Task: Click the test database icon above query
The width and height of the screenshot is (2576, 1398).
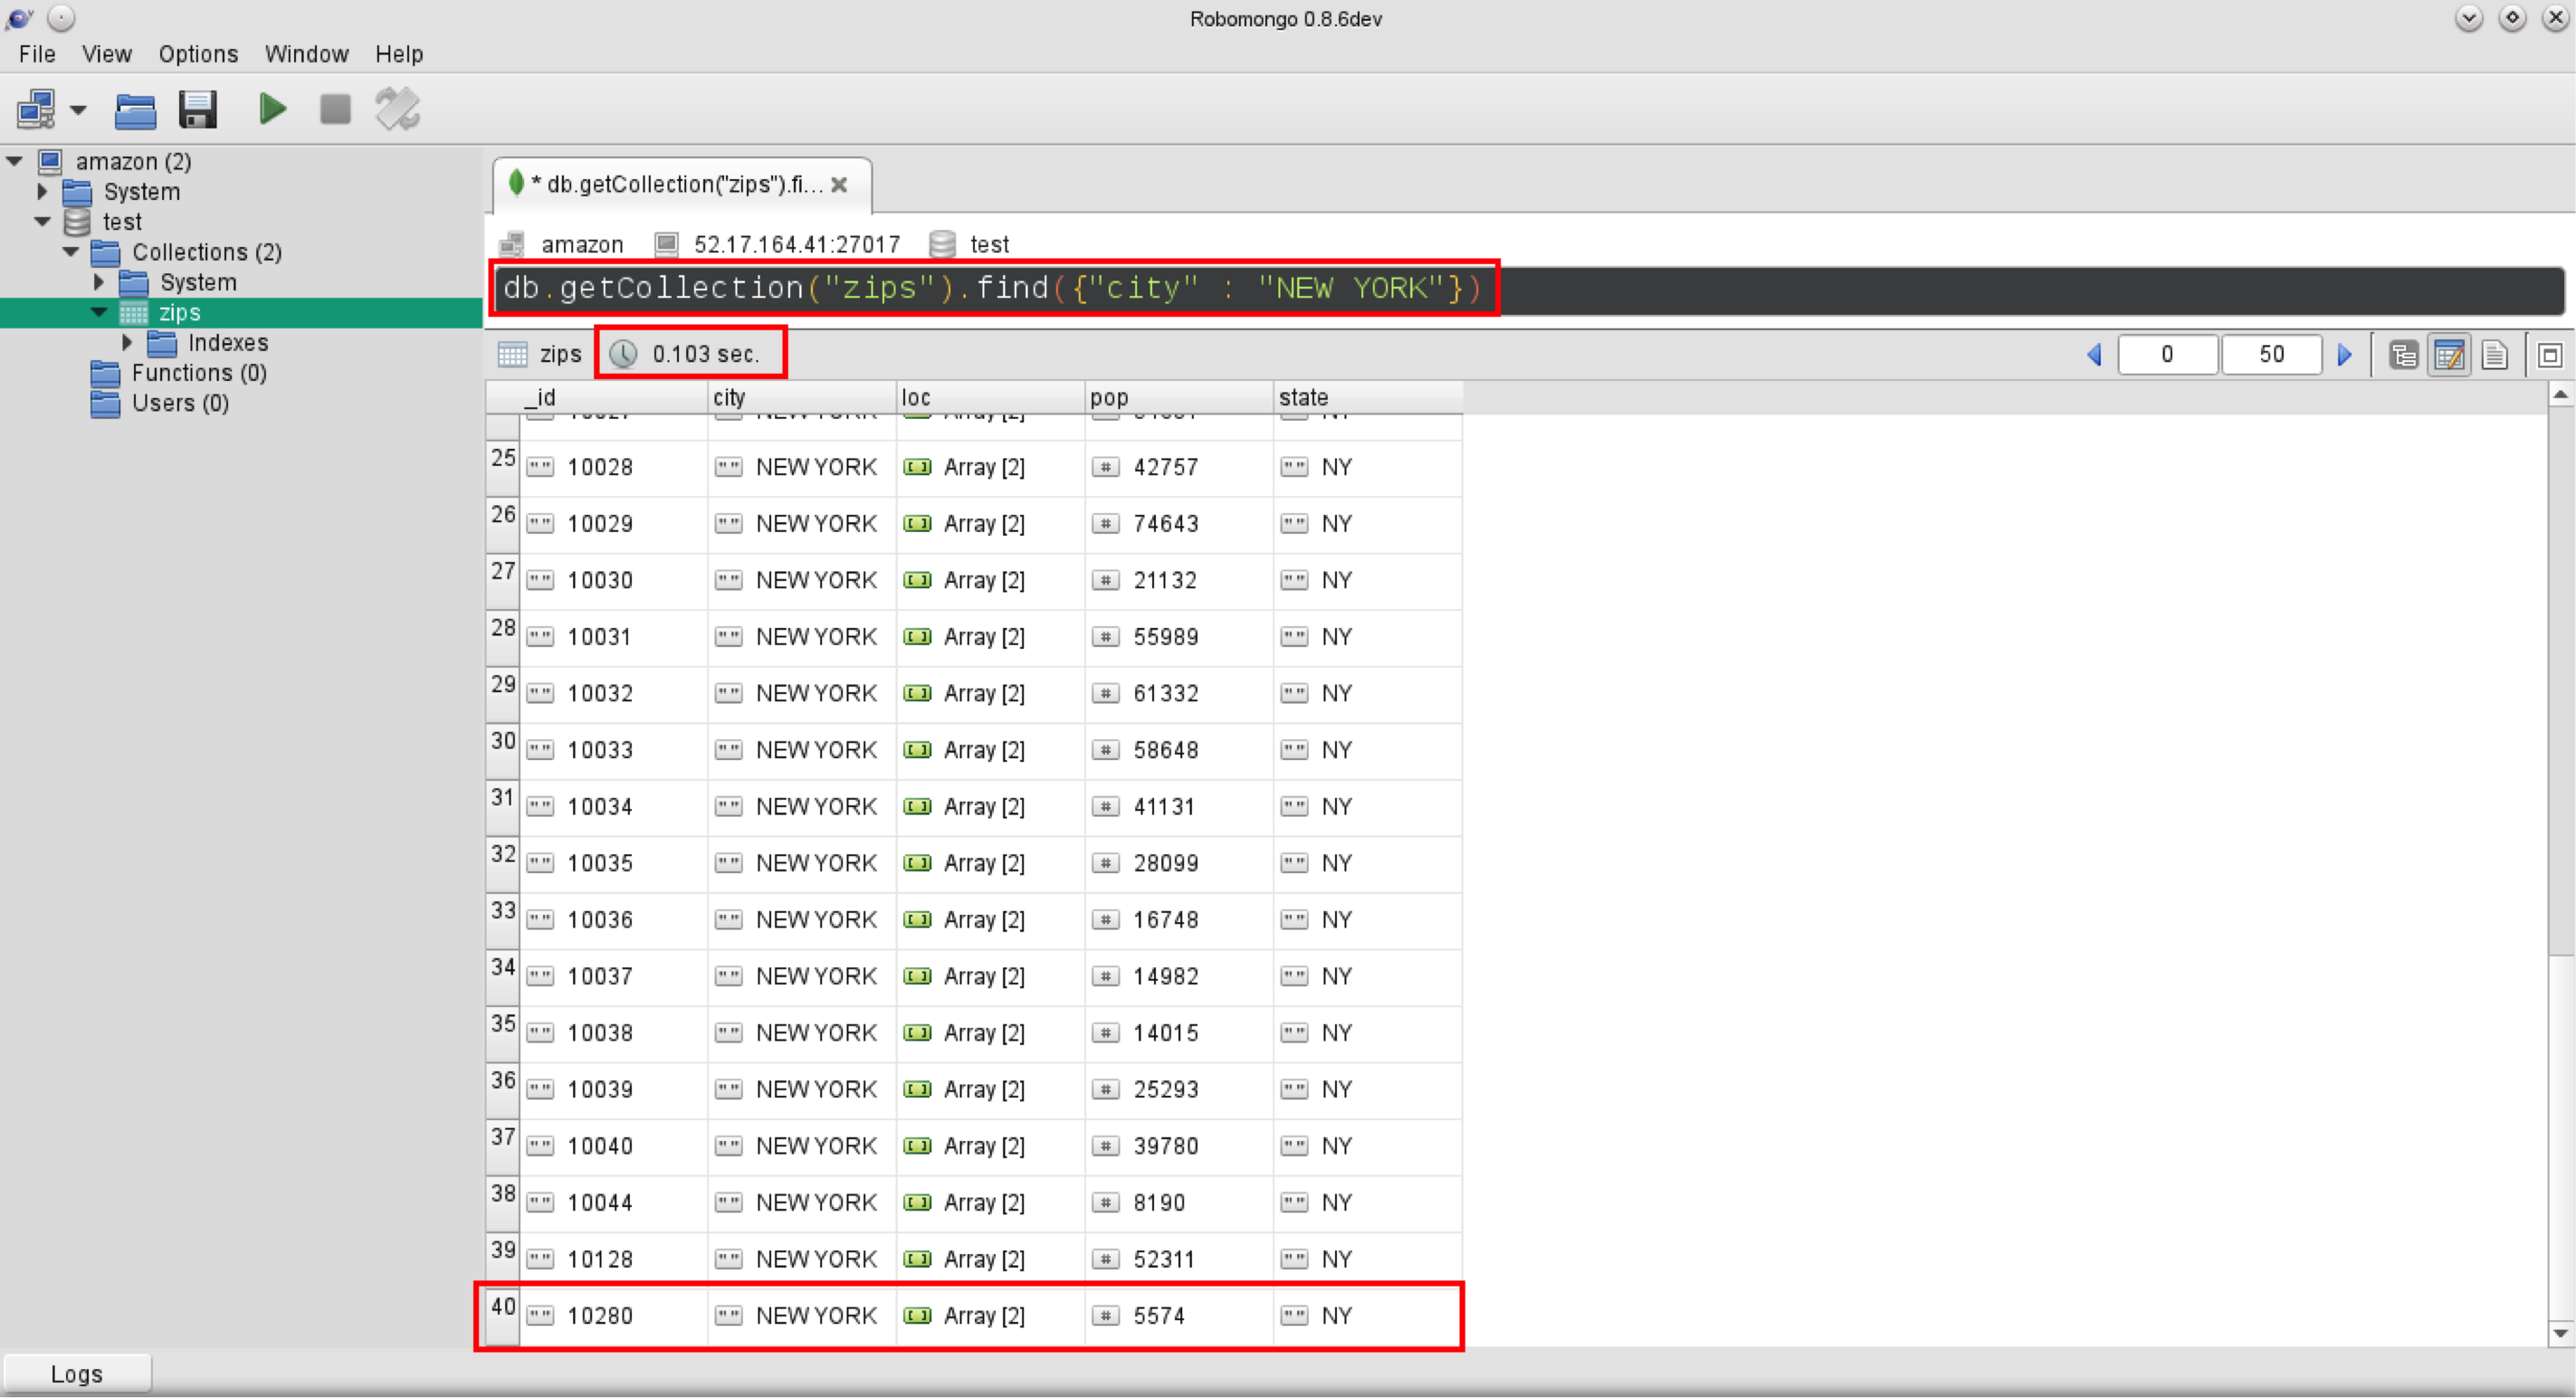Action: pos(942,244)
